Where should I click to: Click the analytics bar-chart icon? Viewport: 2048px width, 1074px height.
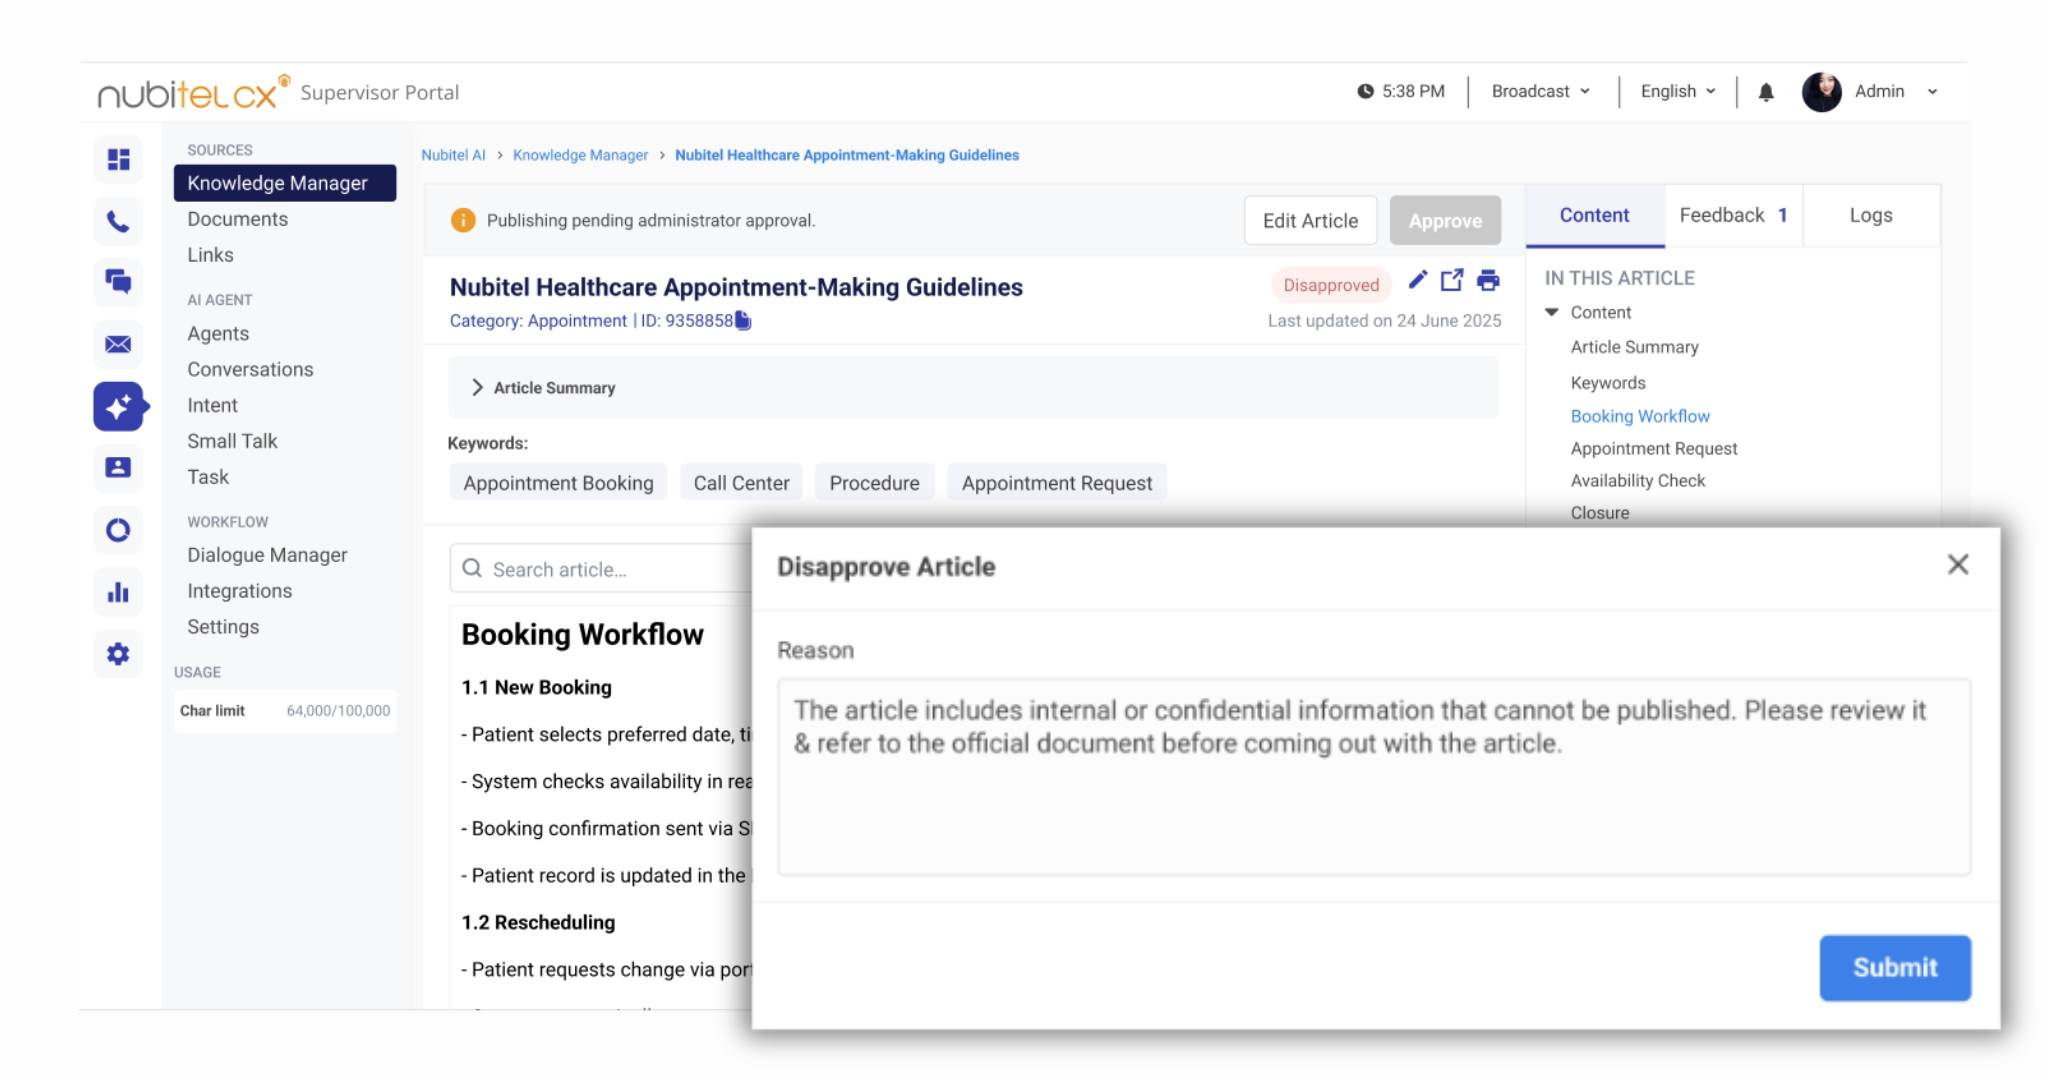coord(119,592)
